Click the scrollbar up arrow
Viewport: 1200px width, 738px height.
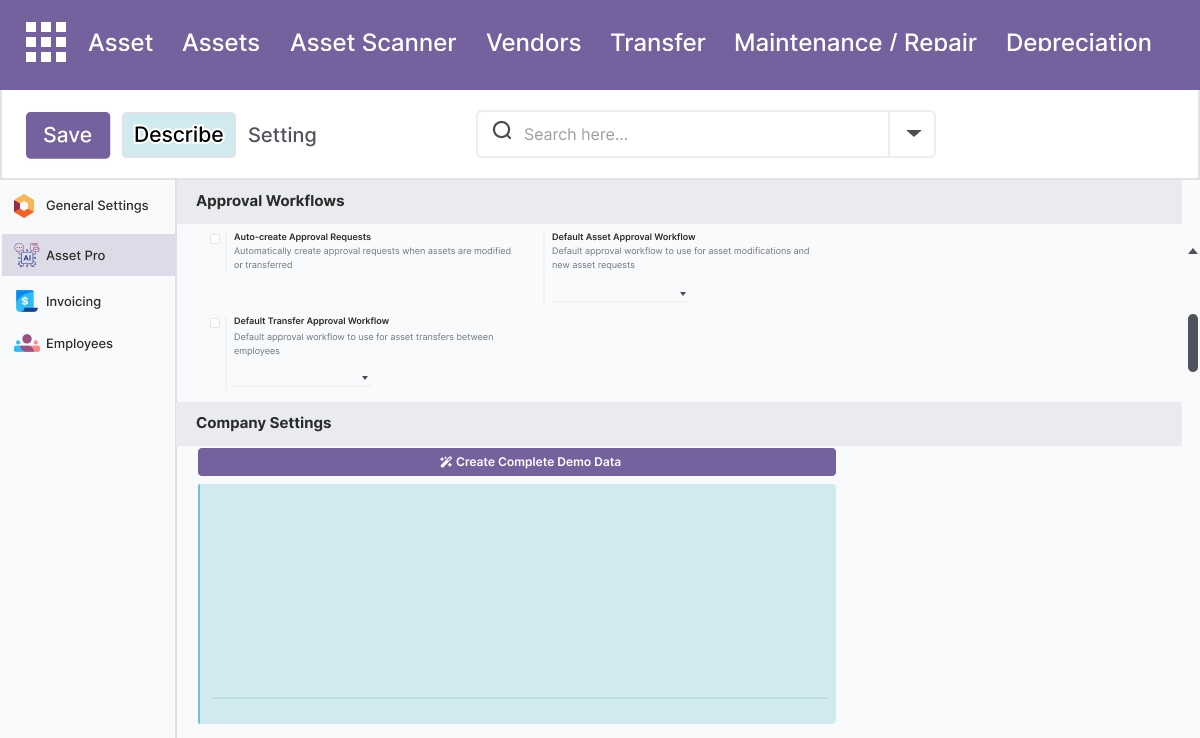pyautogui.click(x=1192, y=250)
